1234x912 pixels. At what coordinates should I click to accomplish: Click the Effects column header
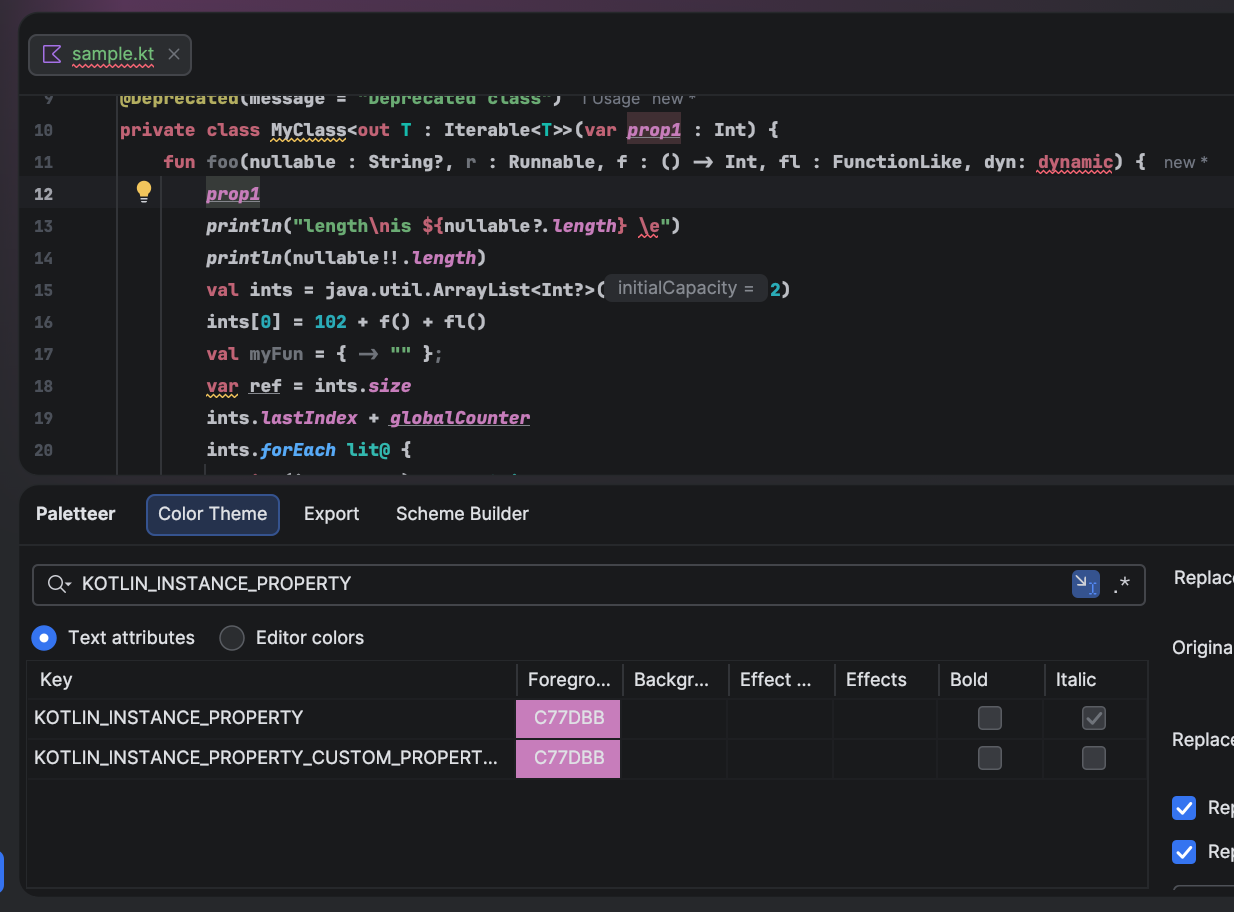pos(887,680)
